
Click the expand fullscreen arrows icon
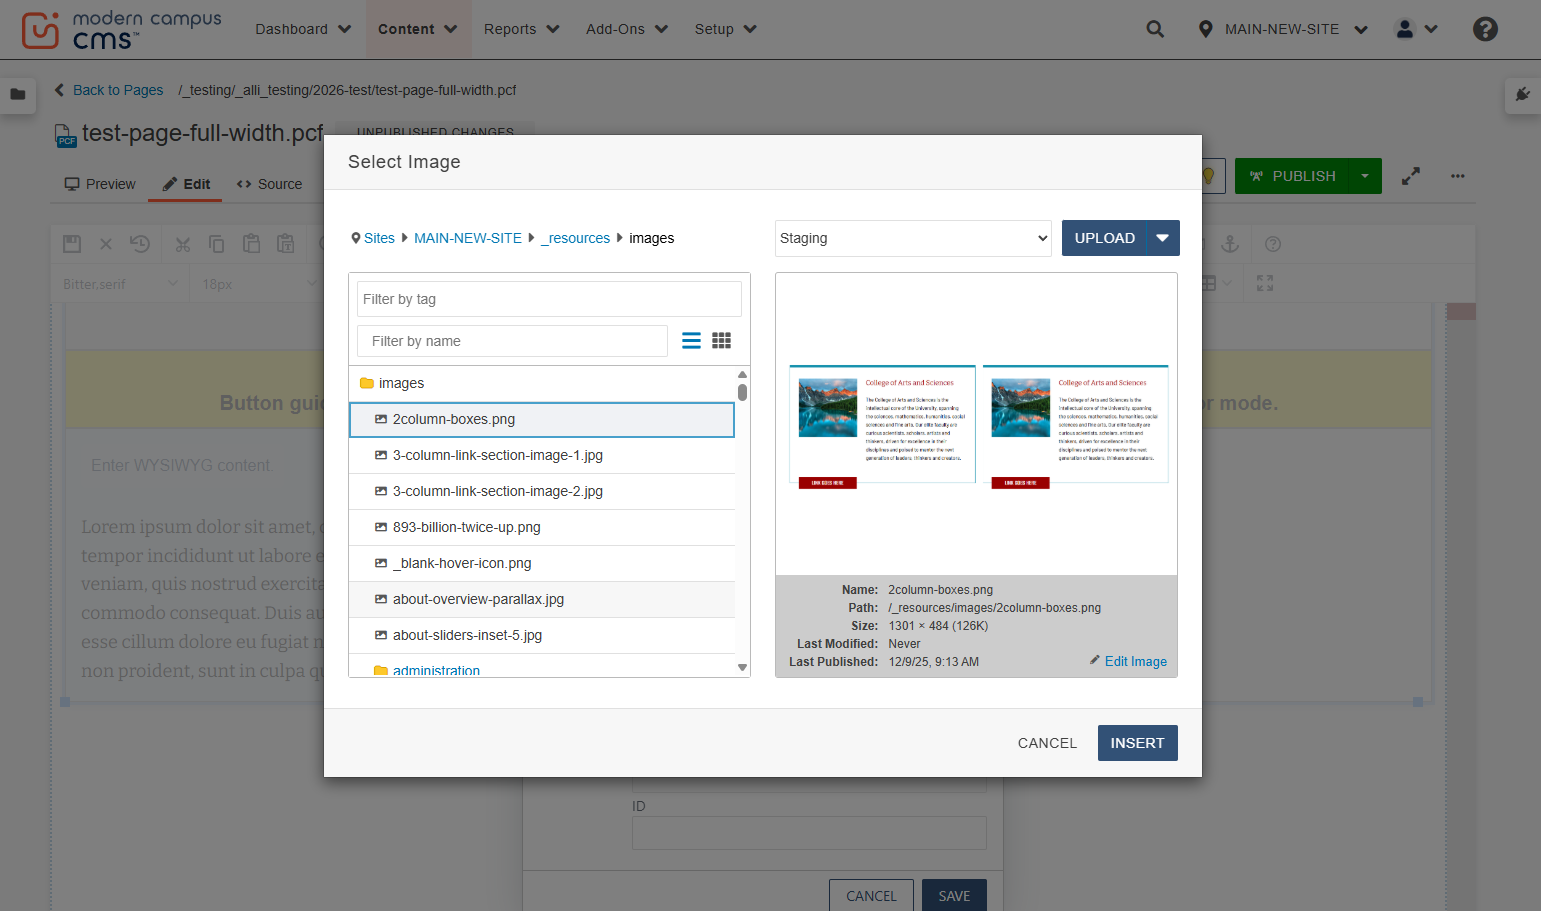1410,176
